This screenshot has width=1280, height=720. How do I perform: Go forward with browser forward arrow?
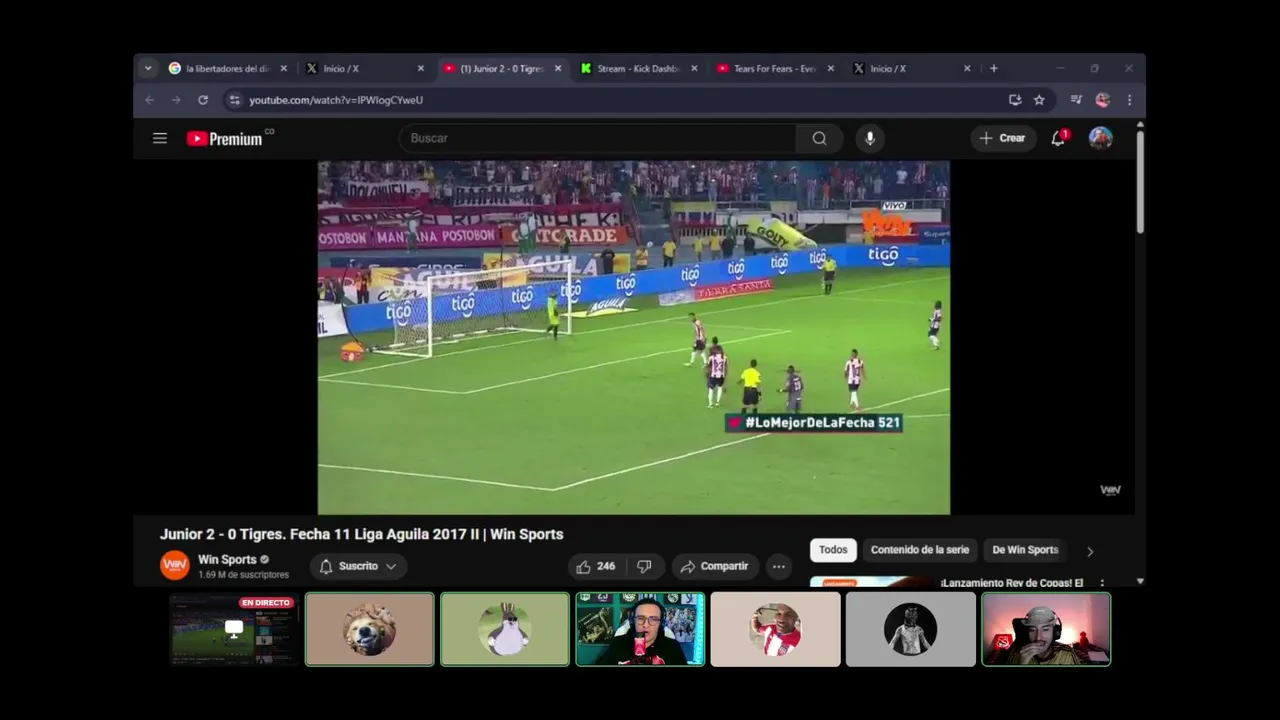click(176, 100)
